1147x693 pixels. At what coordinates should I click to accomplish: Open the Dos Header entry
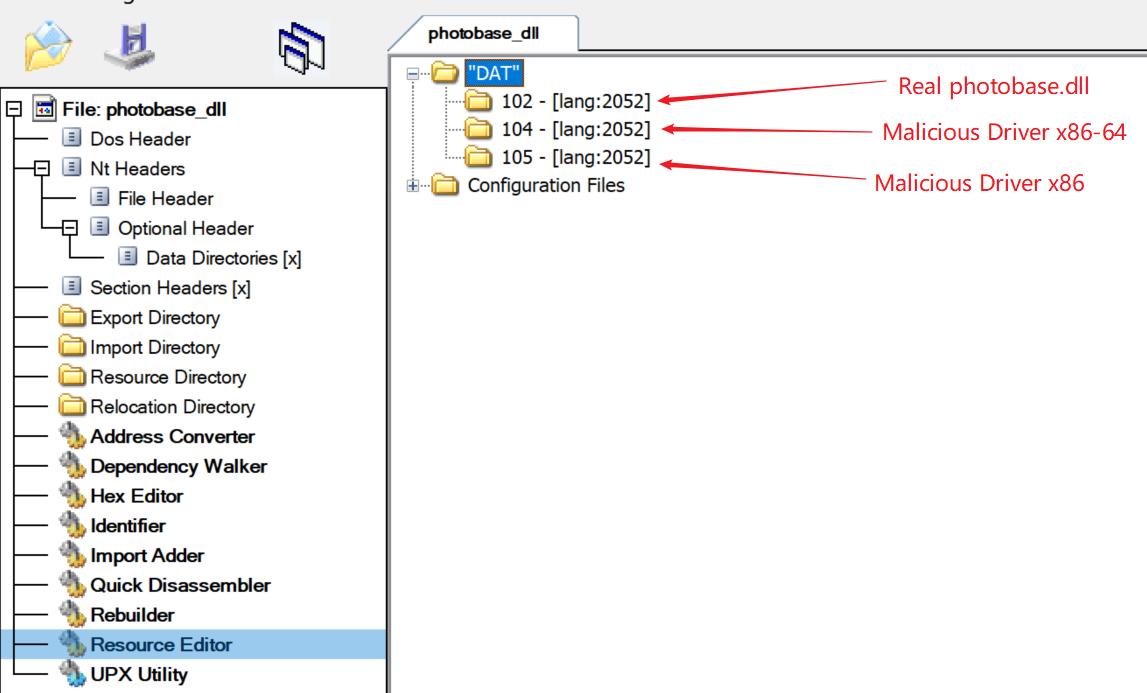pos(140,139)
